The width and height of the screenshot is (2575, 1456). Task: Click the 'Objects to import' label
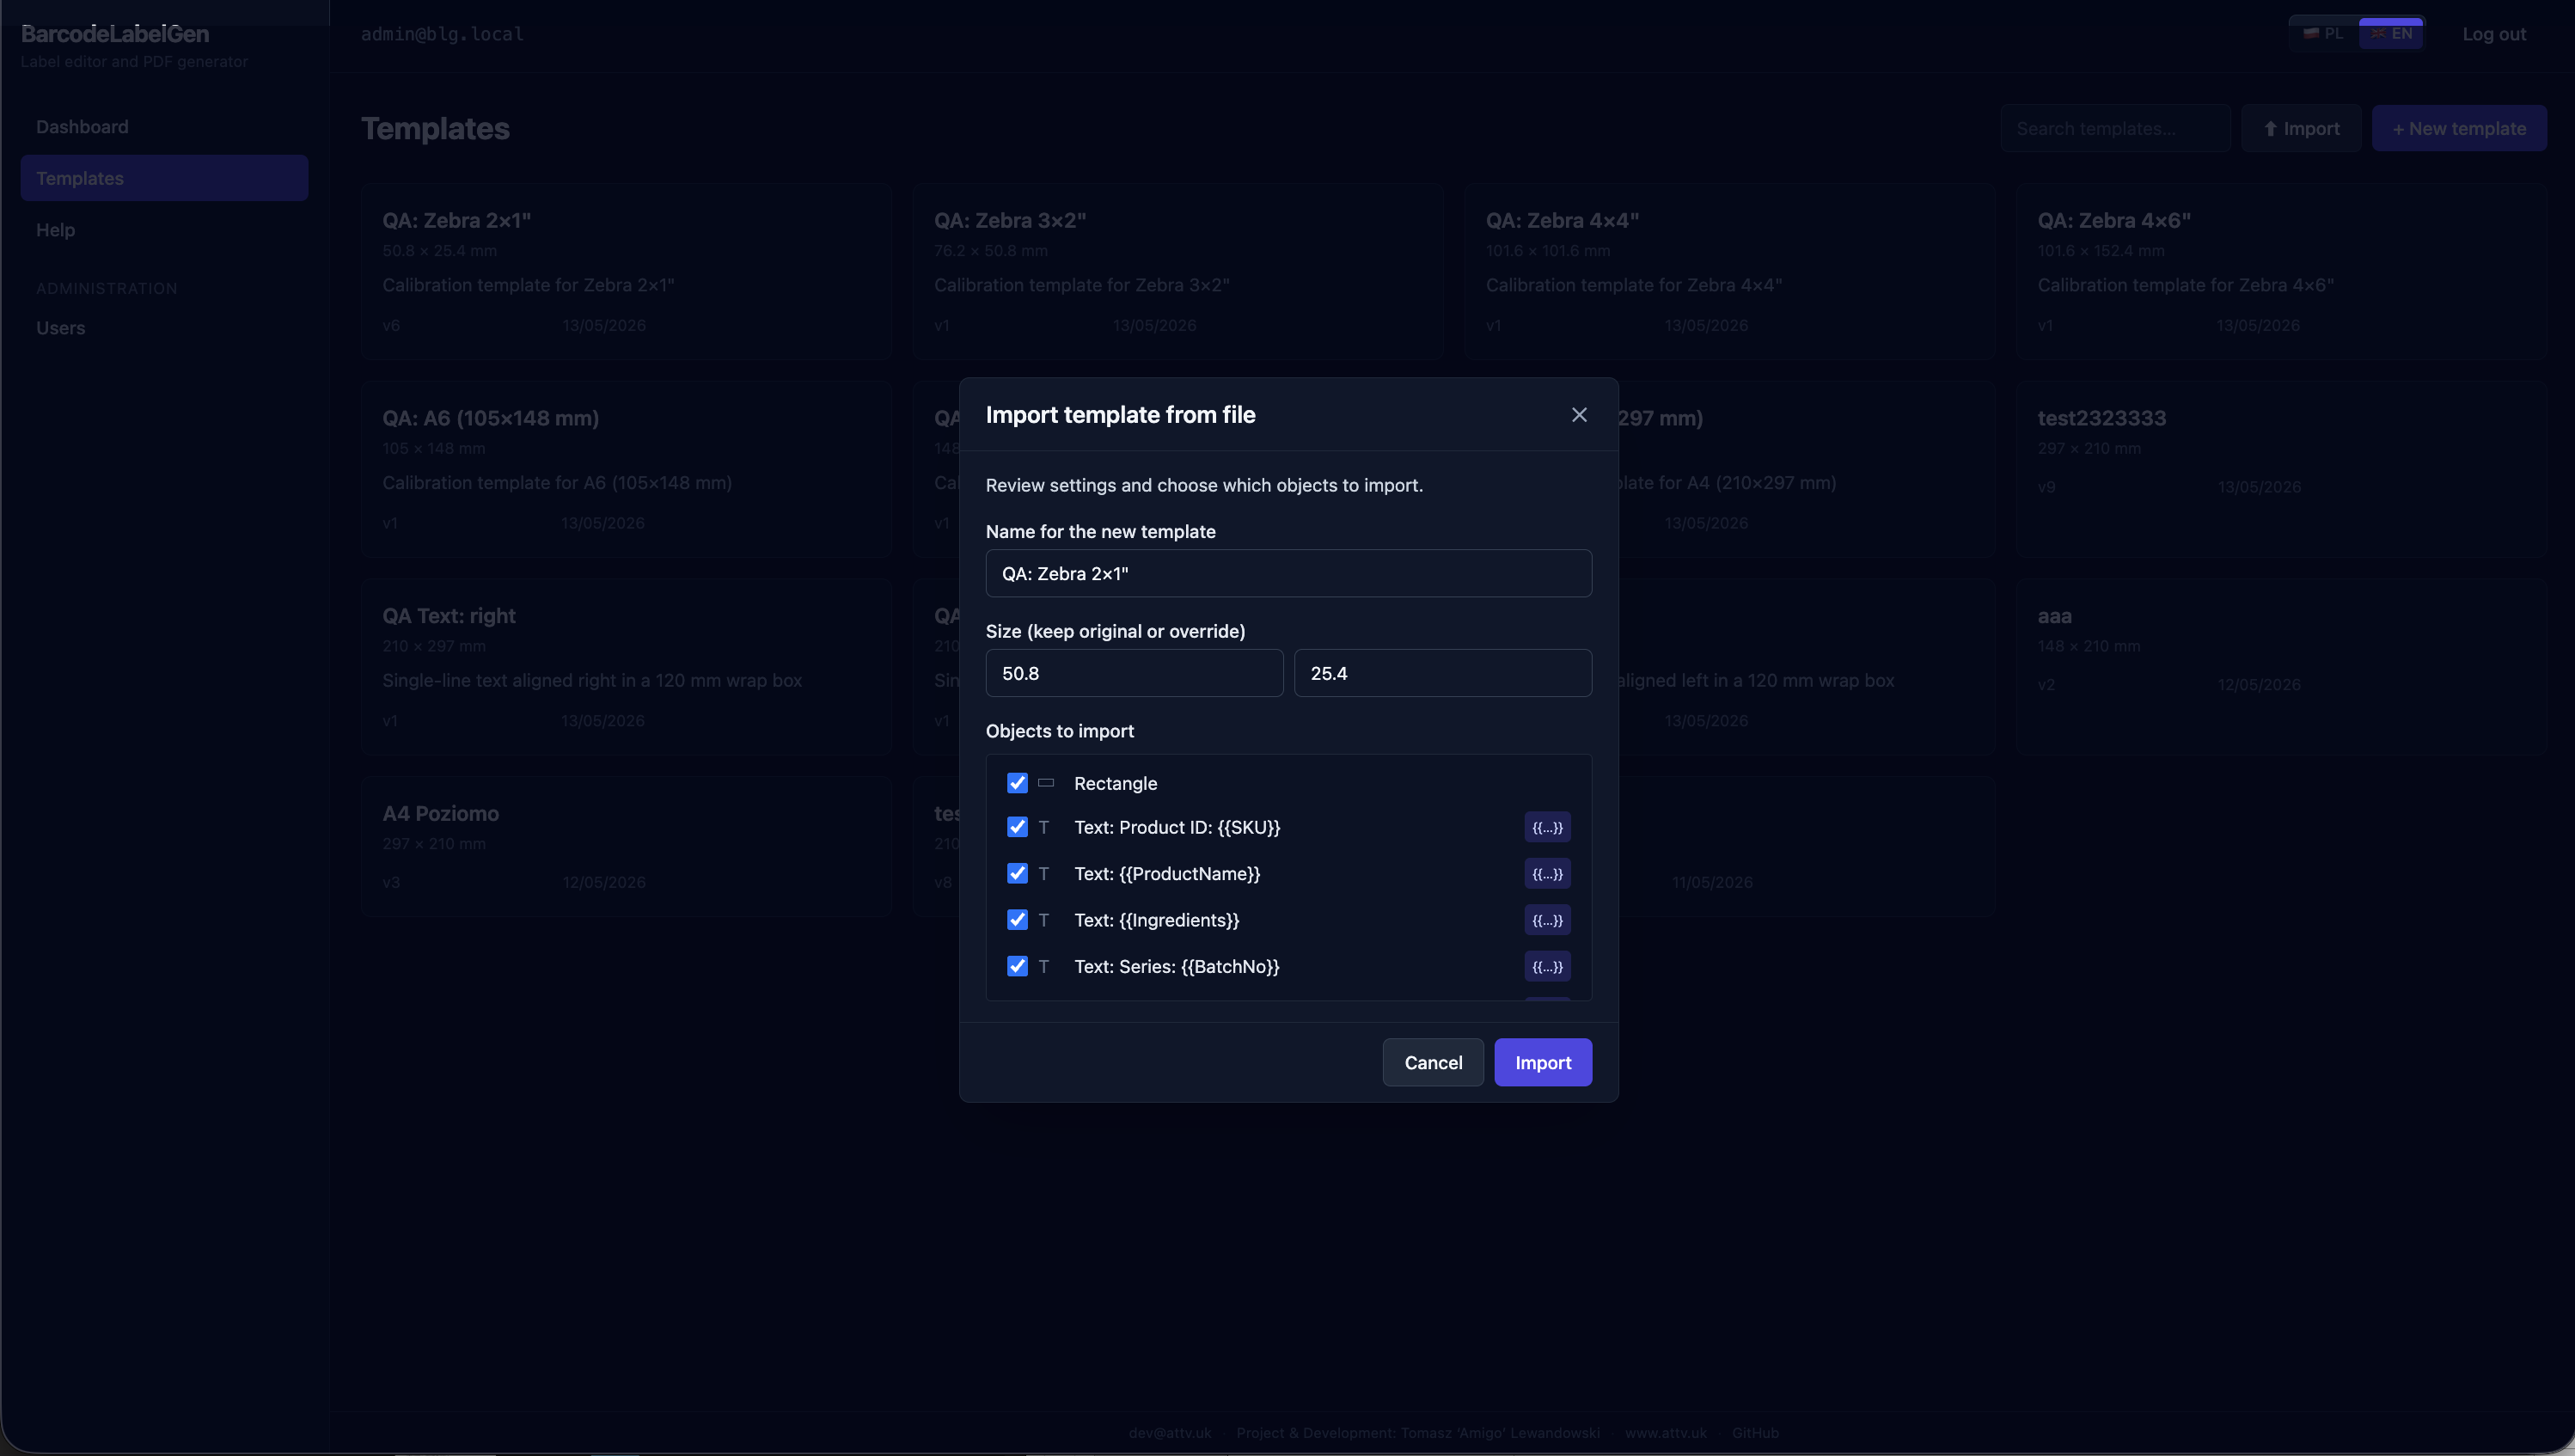pyautogui.click(x=1060, y=731)
